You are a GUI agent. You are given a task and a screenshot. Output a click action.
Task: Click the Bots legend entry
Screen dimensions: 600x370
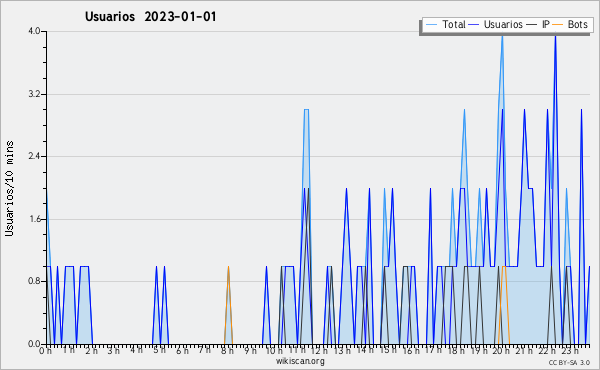click(570, 24)
